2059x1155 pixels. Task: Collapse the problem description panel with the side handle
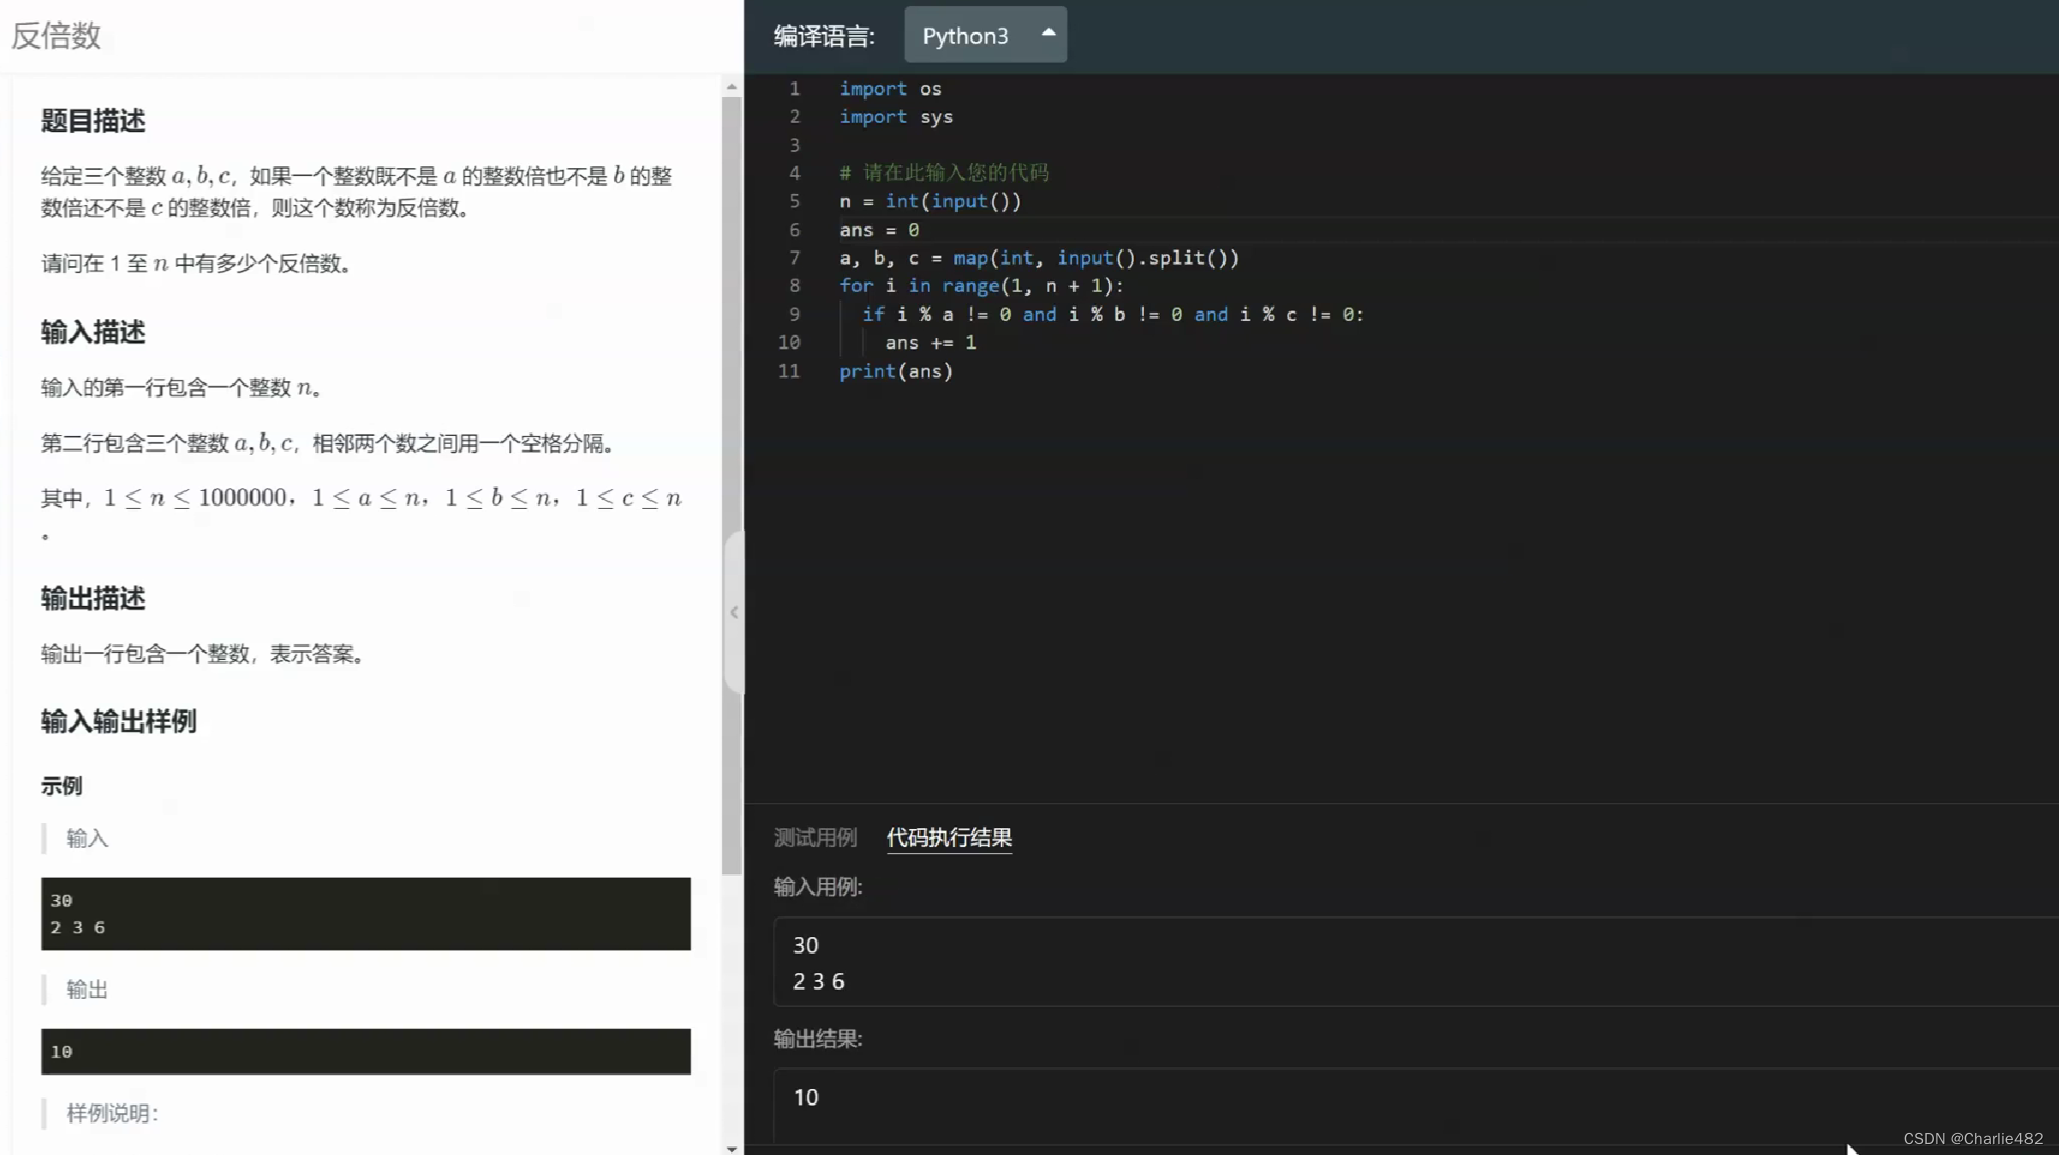click(734, 612)
